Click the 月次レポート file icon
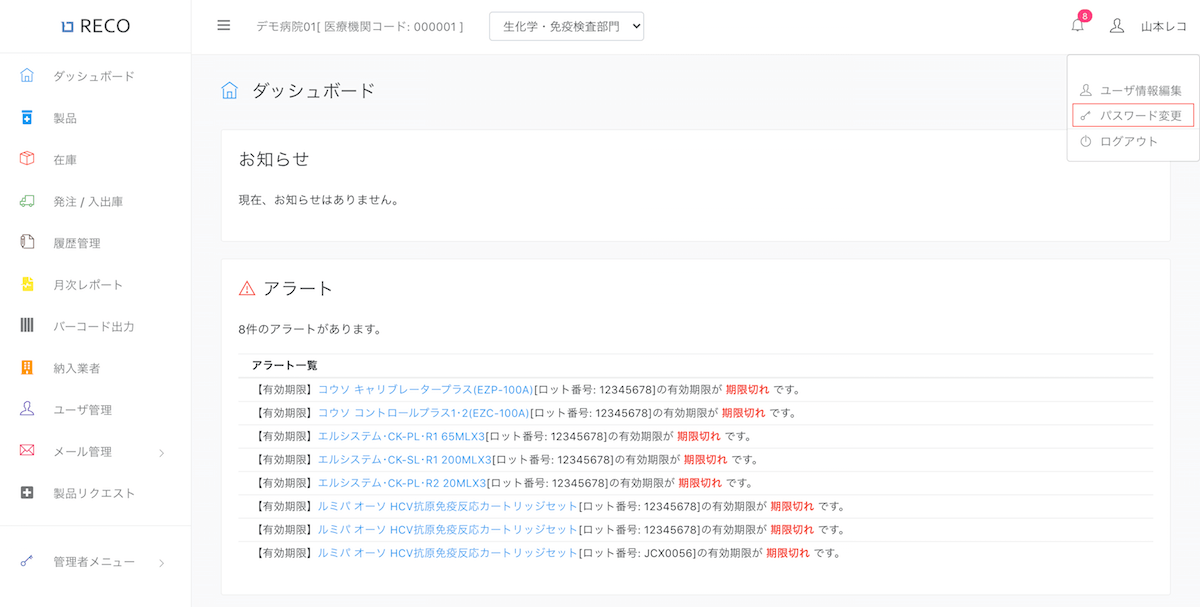The image size is (1200, 607). point(27,284)
